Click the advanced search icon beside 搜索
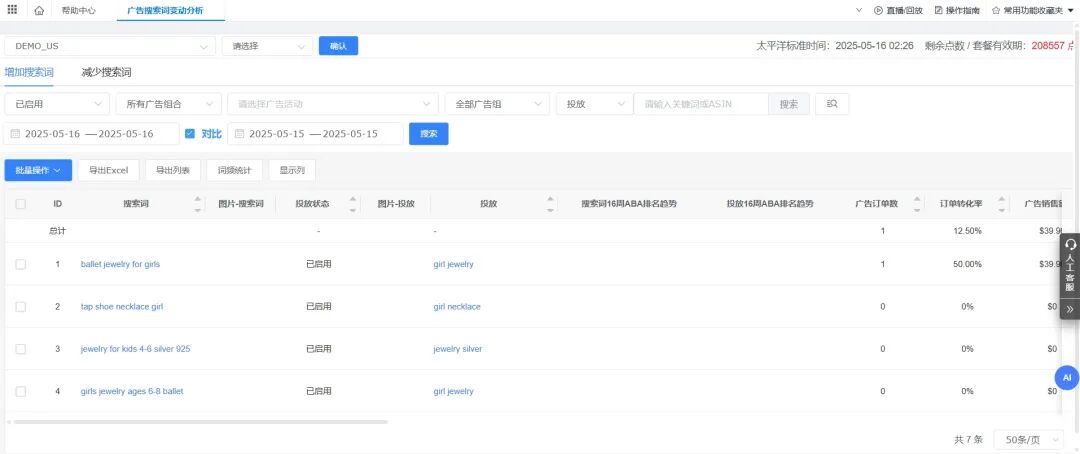1080x454 pixels. click(x=832, y=104)
